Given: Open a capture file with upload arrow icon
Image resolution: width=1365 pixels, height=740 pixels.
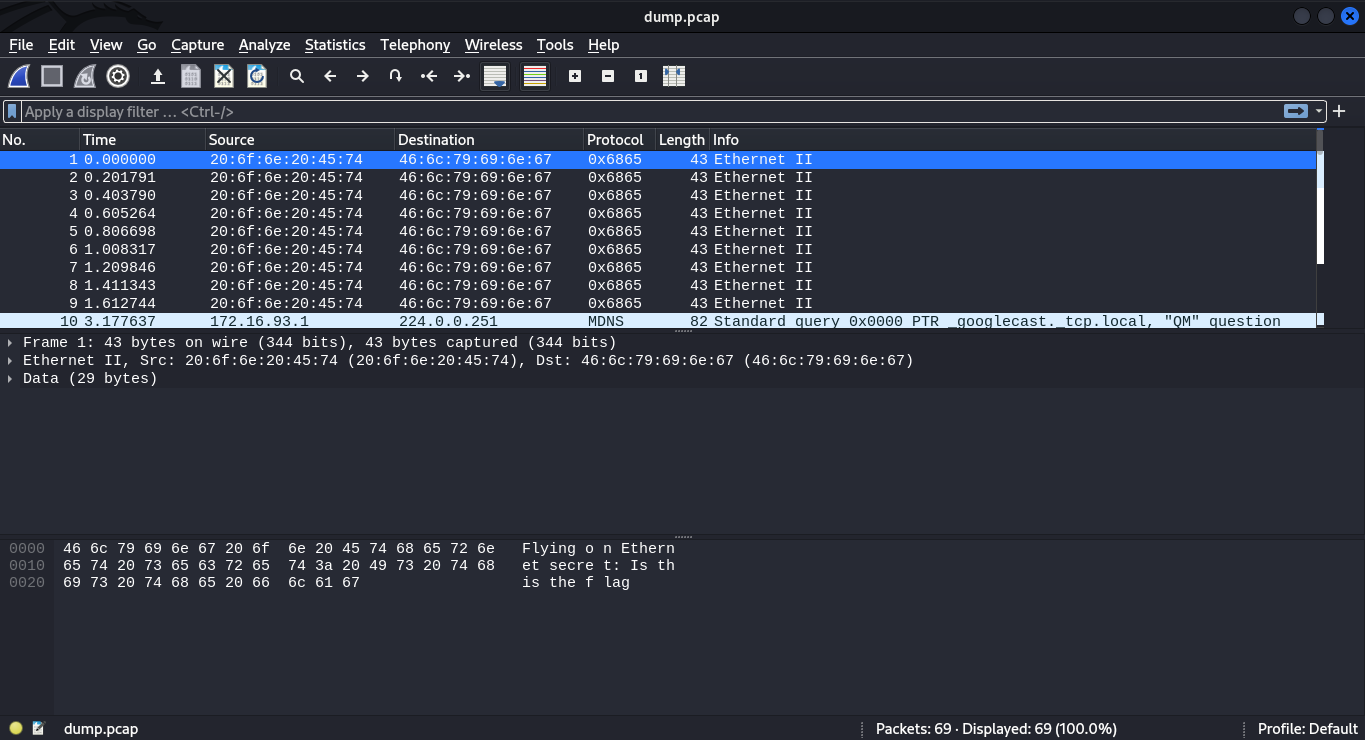Looking at the screenshot, I should coord(158,76).
